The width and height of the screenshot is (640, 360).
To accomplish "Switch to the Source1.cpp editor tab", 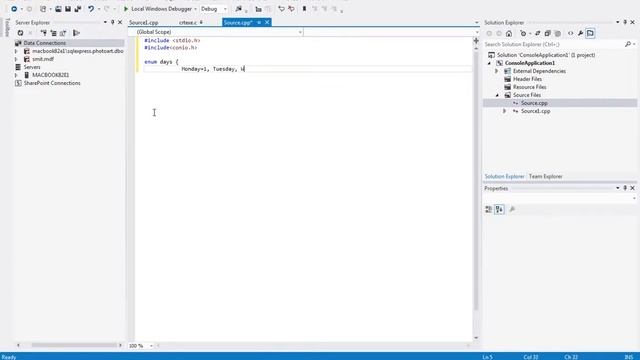I will (x=144, y=22).
